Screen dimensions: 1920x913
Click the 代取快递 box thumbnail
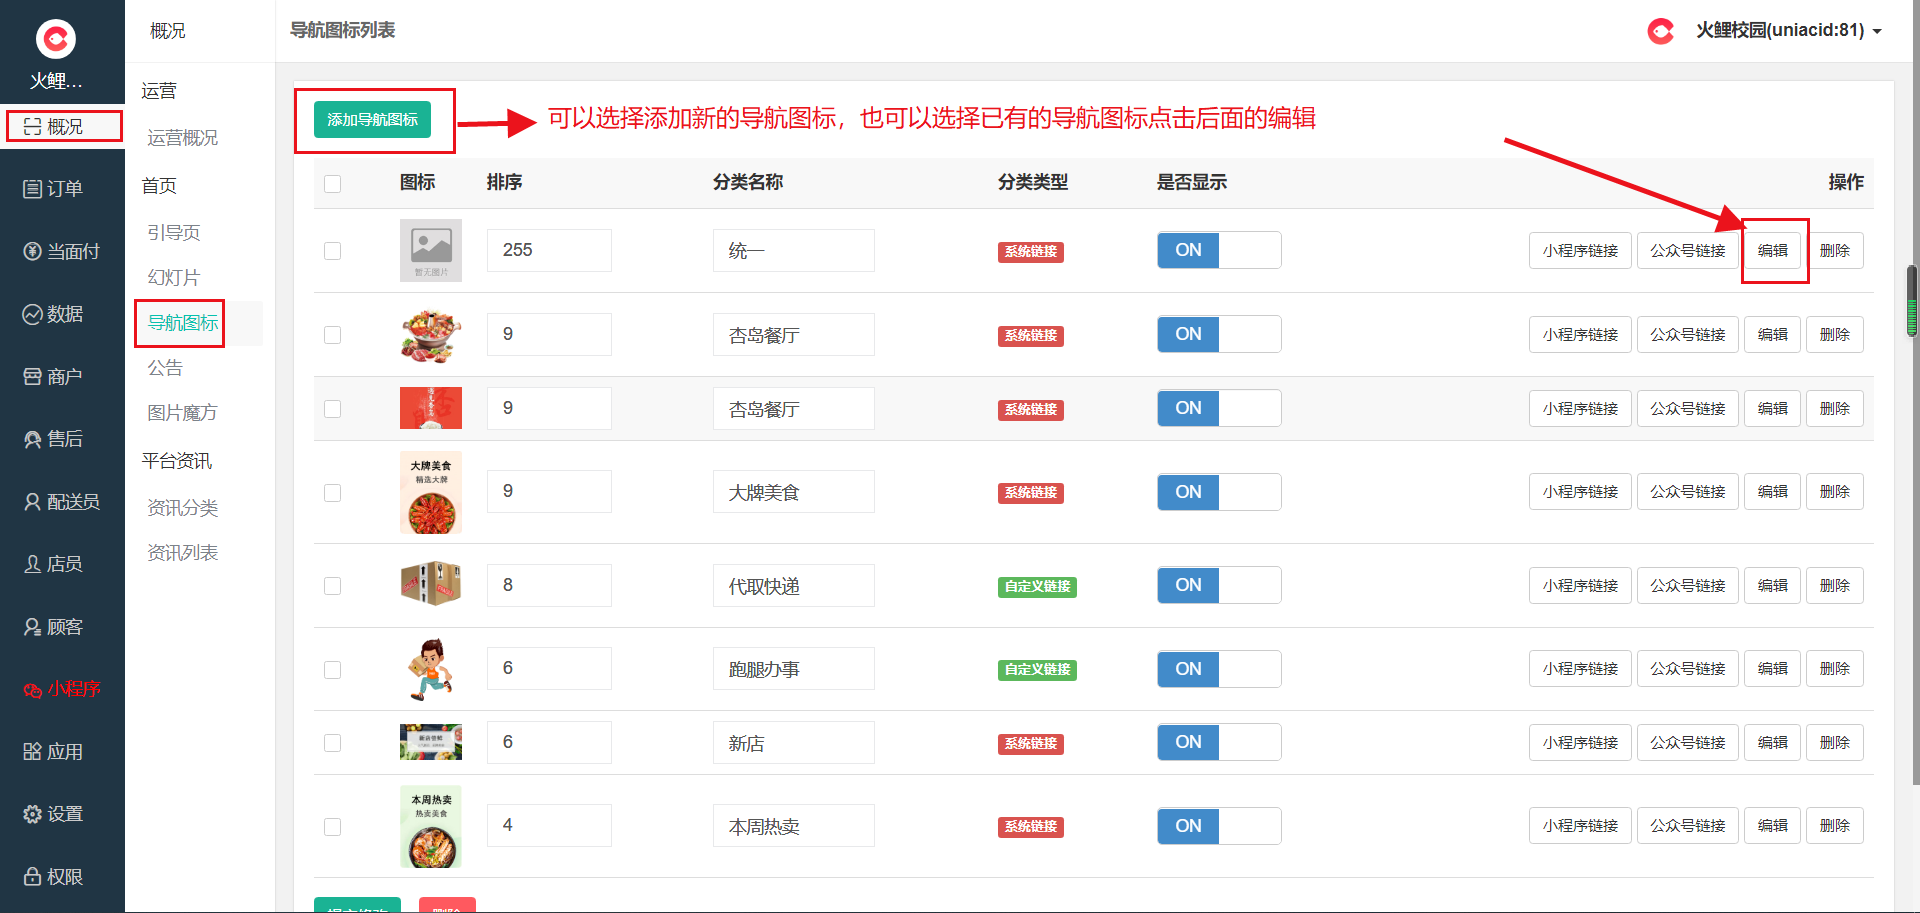431,585
